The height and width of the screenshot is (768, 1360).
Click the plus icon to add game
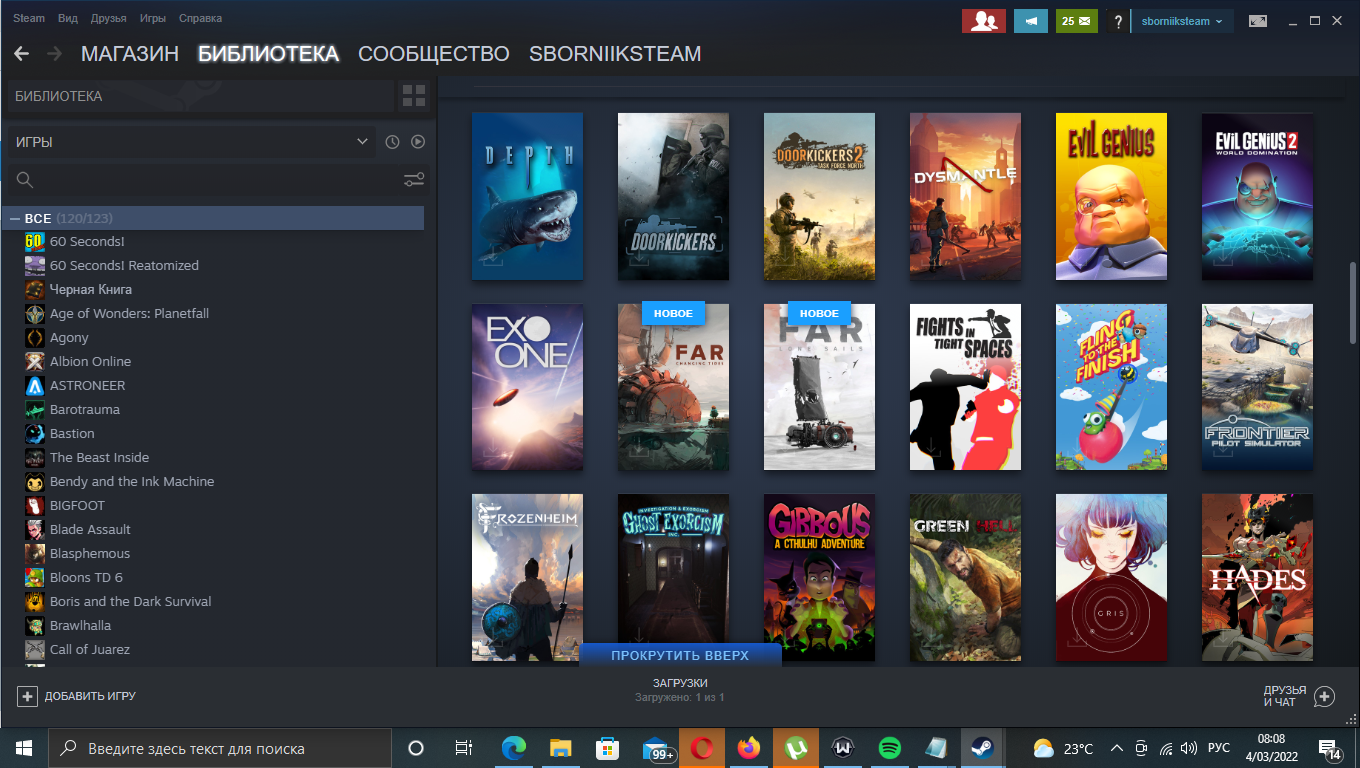[27, 696]
